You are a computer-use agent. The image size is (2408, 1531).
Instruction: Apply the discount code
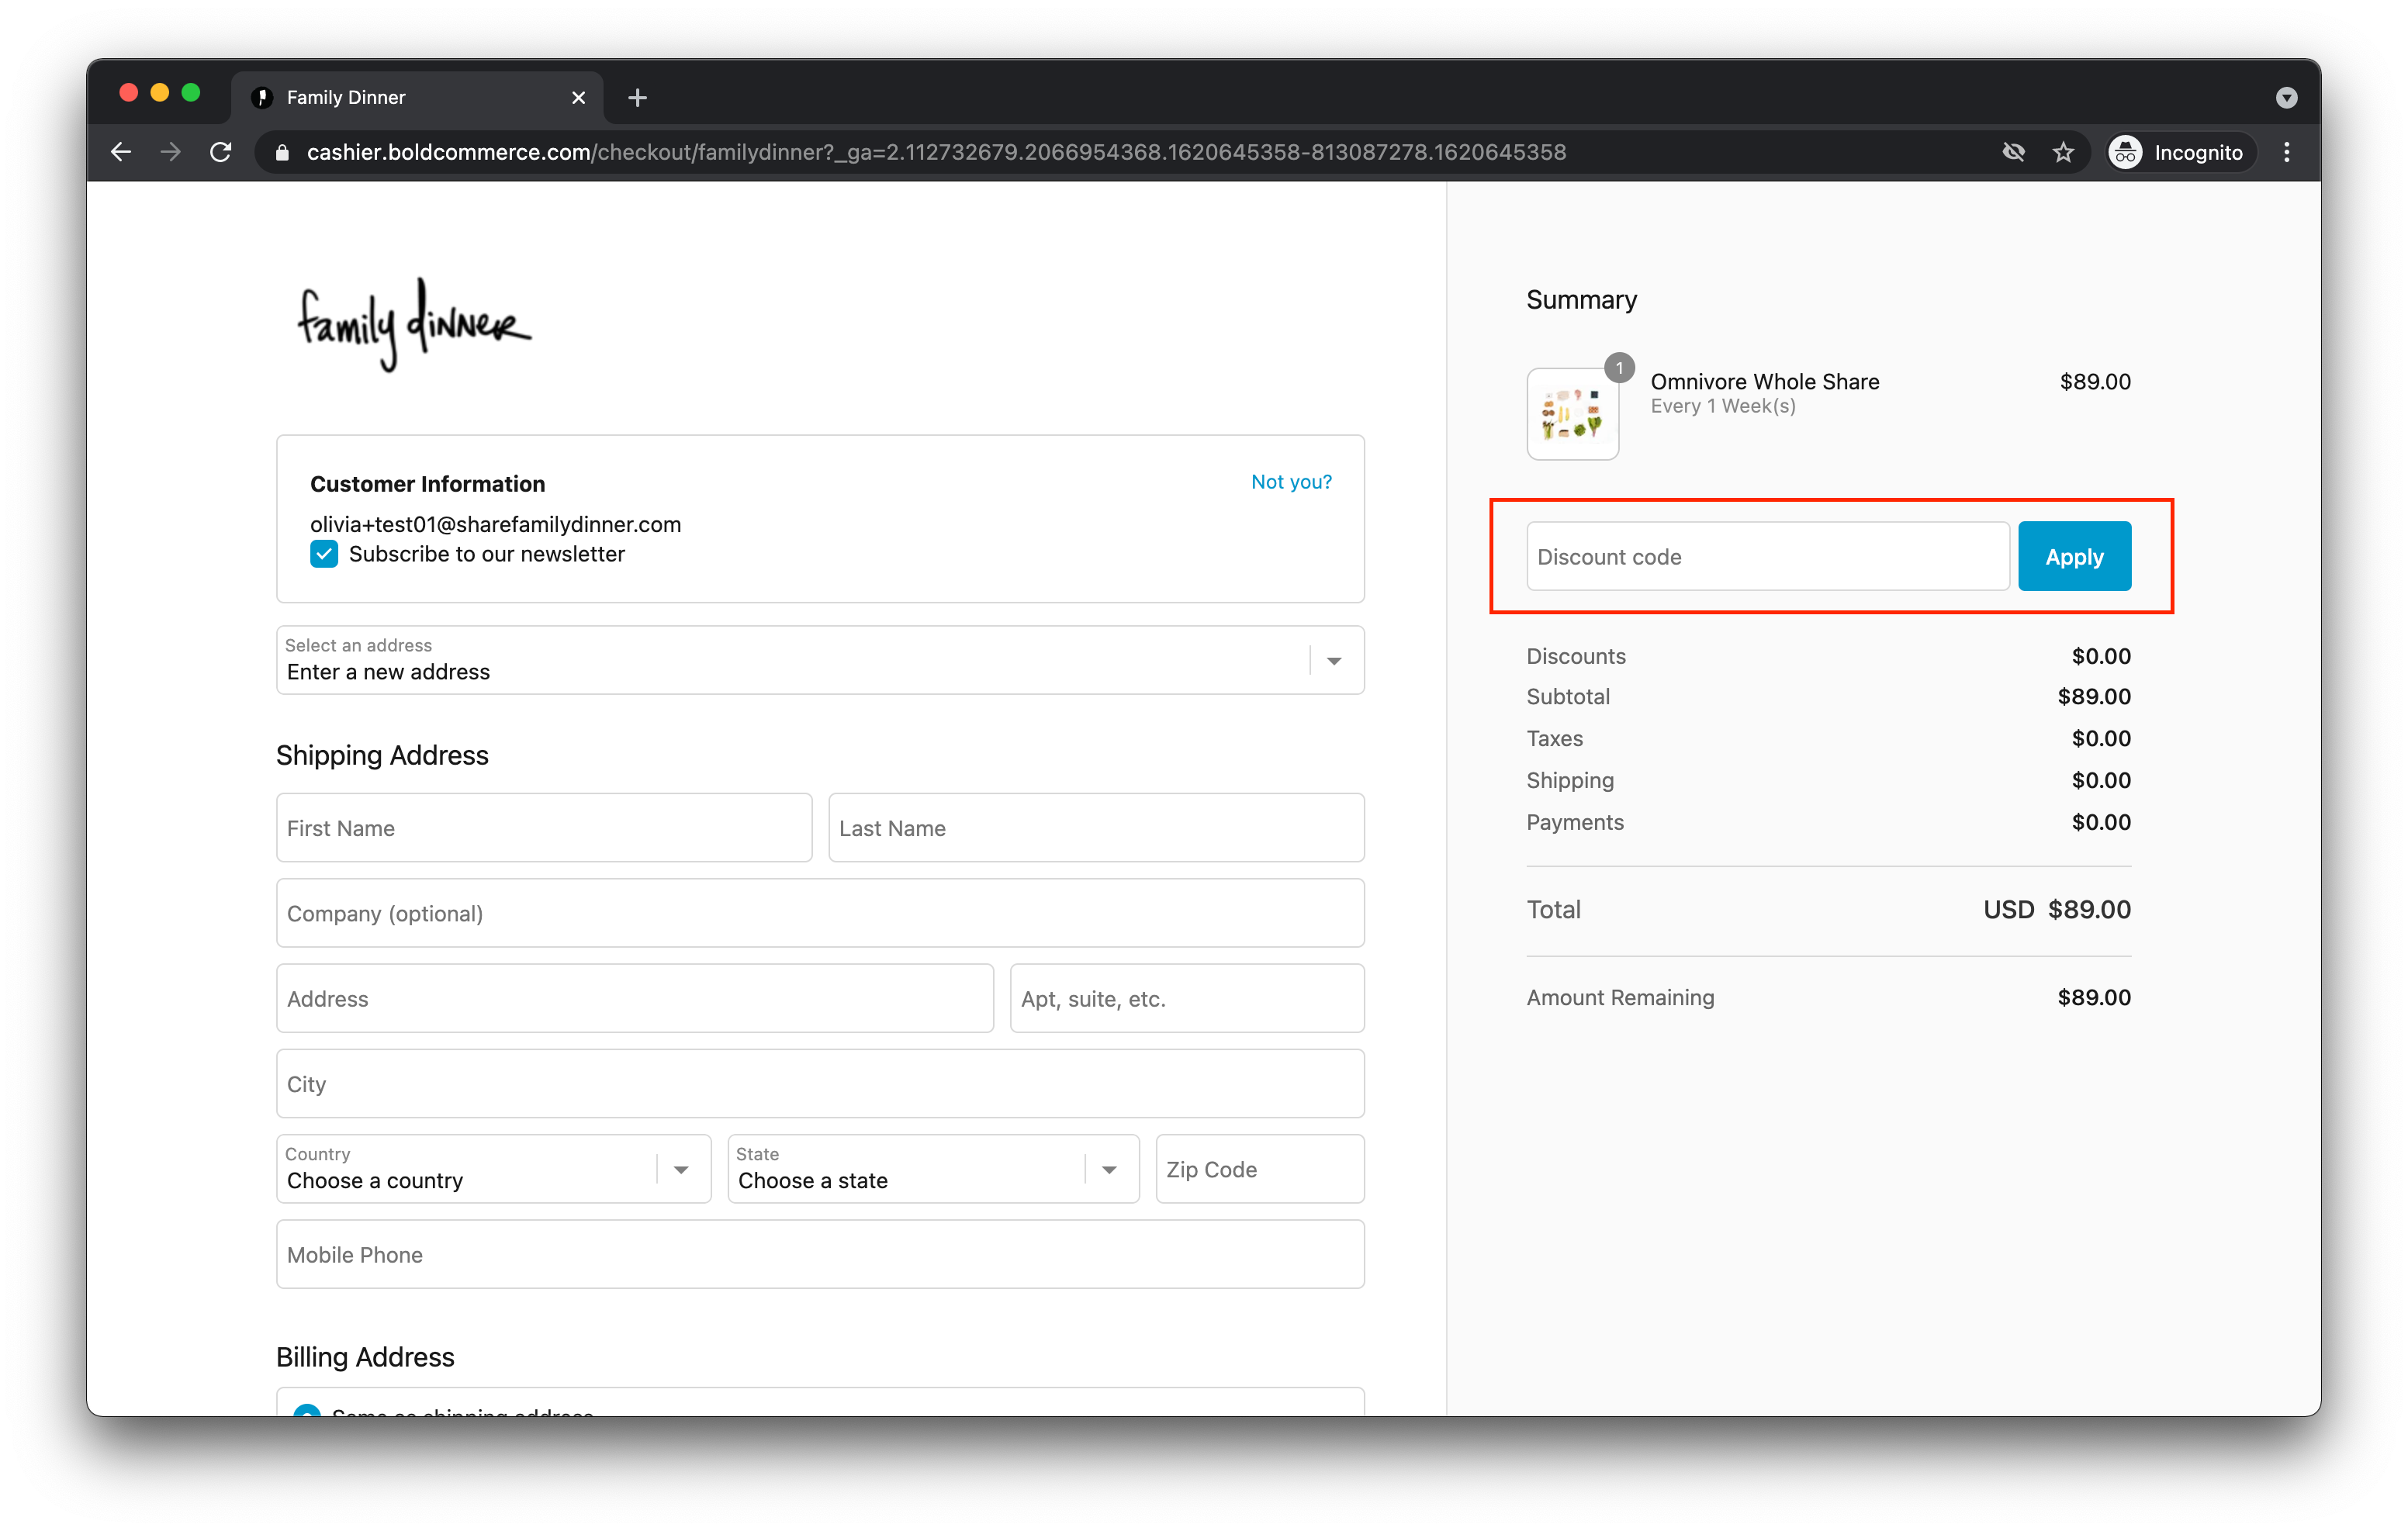2074,556
